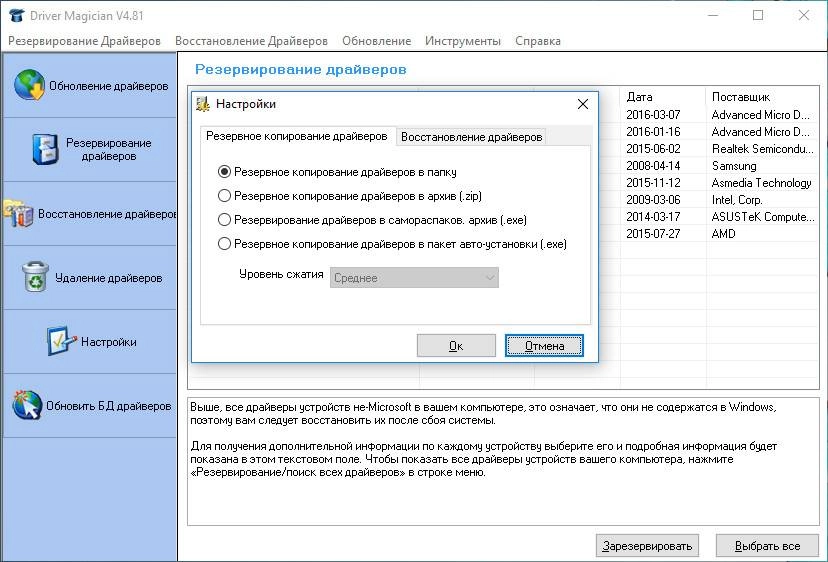Click the date 2014-03-17 cell
The width and height of the screenshot is (828, 562).
tap(653, 217)
